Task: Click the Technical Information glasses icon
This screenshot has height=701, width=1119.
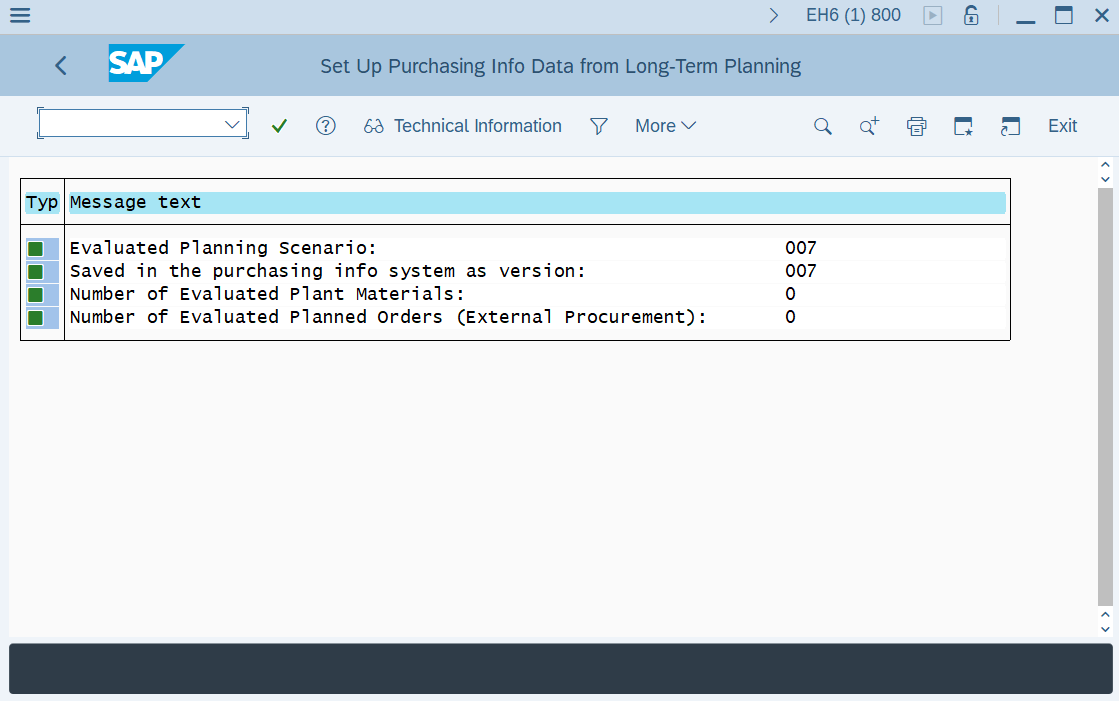Action: (374, 125)
